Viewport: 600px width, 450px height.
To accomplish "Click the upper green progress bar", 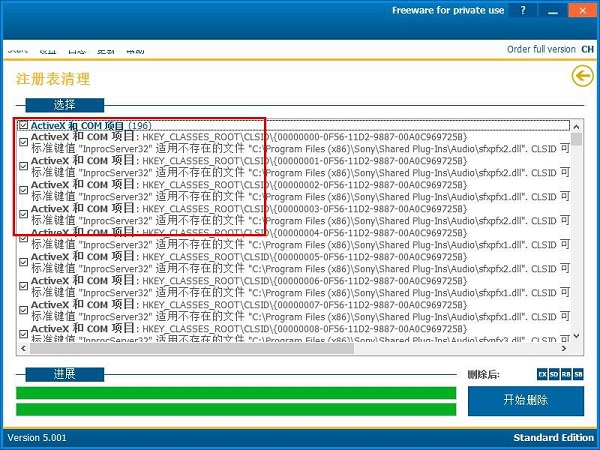I will pos(236,393).
